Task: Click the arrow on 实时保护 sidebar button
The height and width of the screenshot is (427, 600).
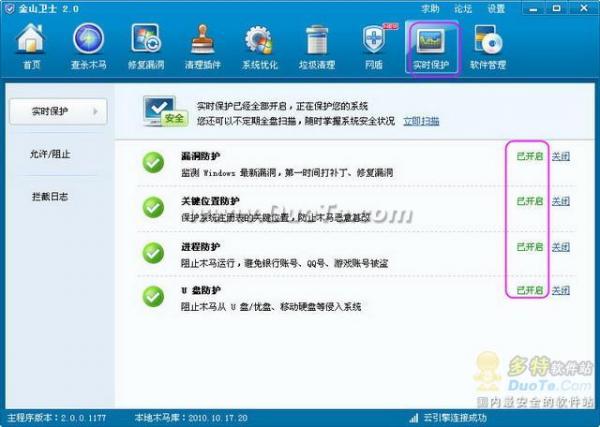Action: 95,111
